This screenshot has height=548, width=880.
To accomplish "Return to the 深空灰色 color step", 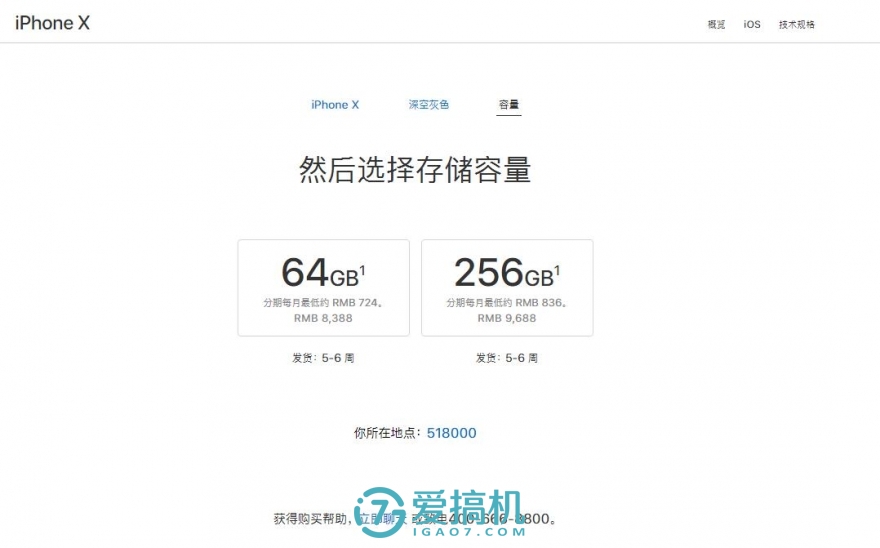I will [x=429, y=104].
